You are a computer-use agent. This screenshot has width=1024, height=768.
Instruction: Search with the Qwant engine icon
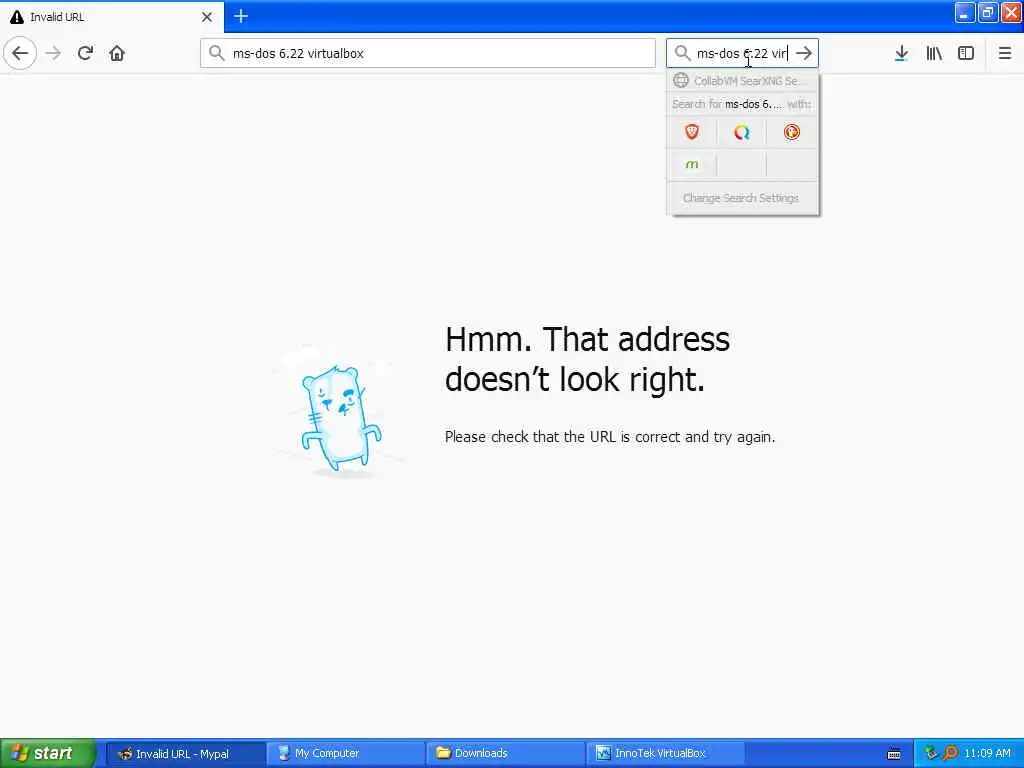(741, 133)
